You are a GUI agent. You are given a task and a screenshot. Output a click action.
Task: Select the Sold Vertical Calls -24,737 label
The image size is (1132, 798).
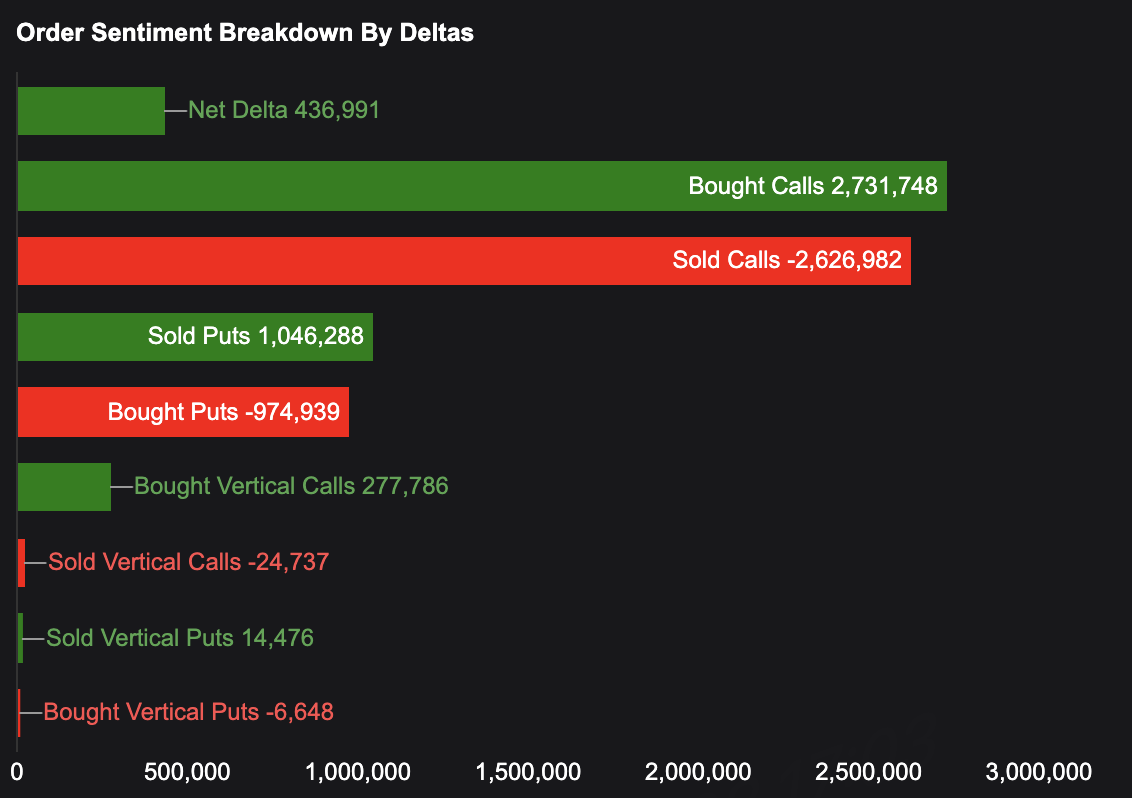189,562
